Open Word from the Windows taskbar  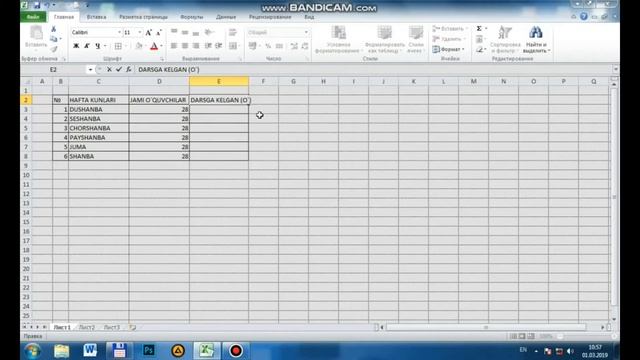click(90, 351)
